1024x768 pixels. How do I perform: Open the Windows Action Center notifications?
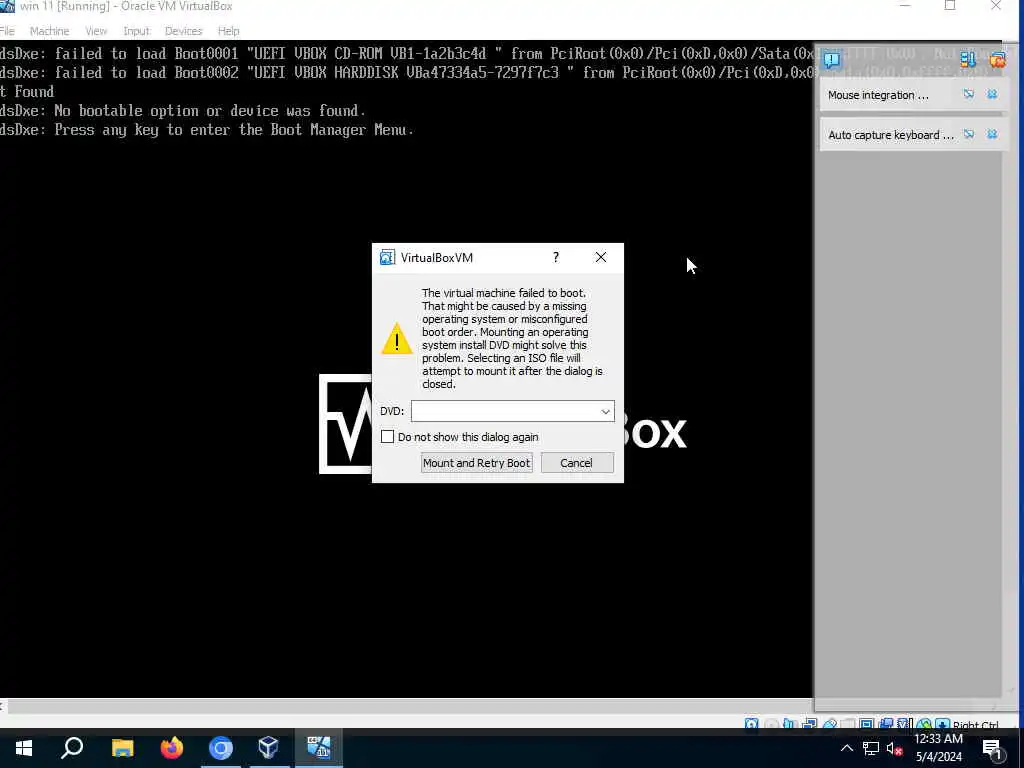click(992, 749)
